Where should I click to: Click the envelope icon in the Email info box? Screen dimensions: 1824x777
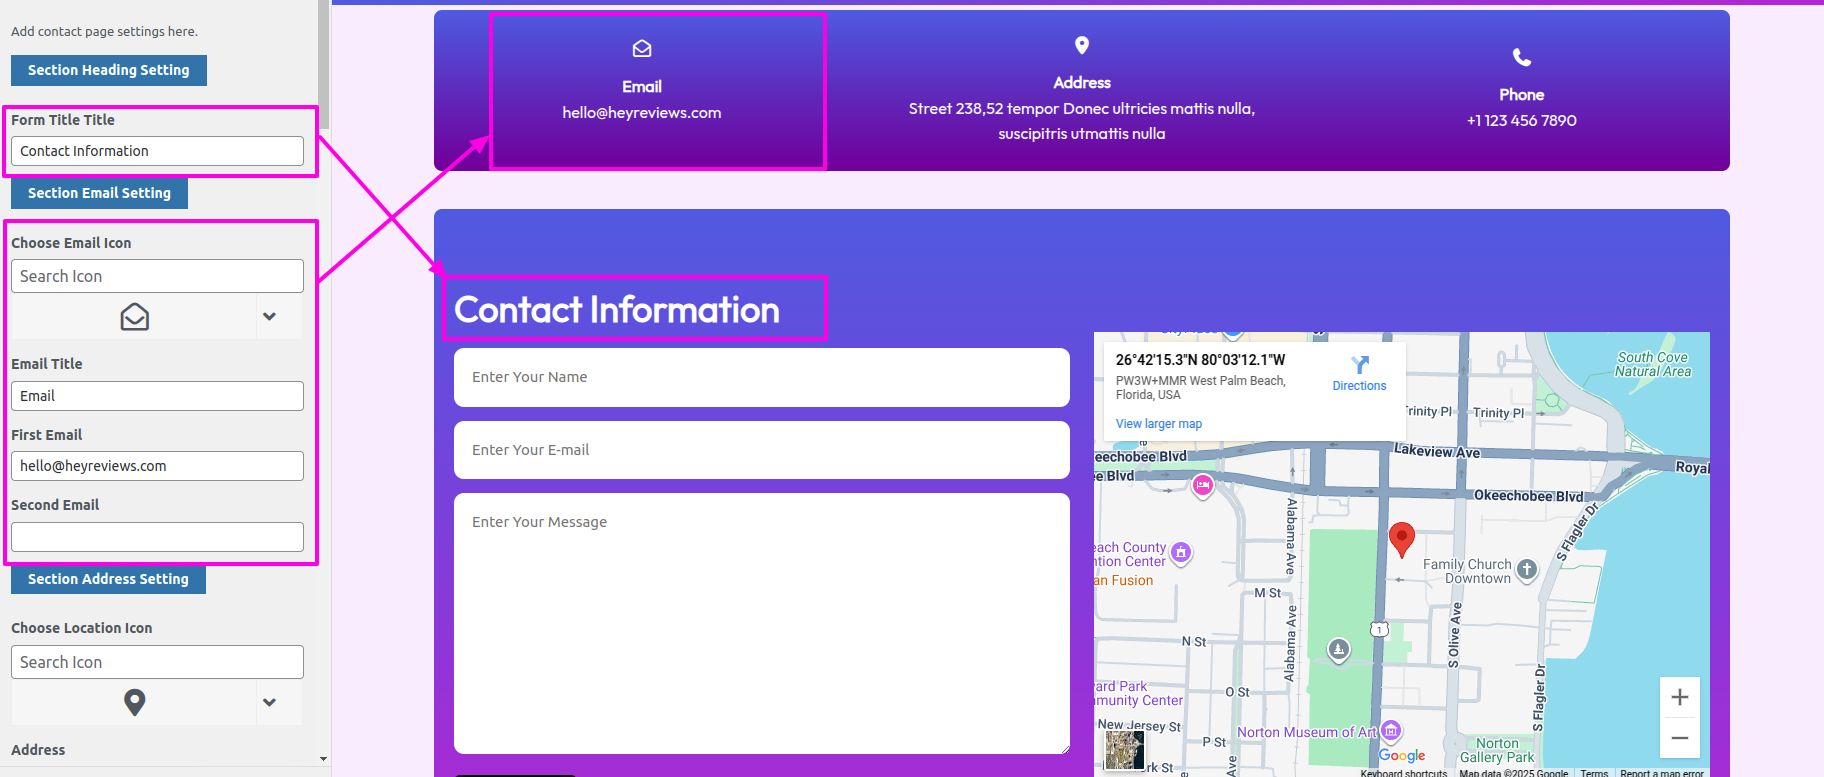642,48
